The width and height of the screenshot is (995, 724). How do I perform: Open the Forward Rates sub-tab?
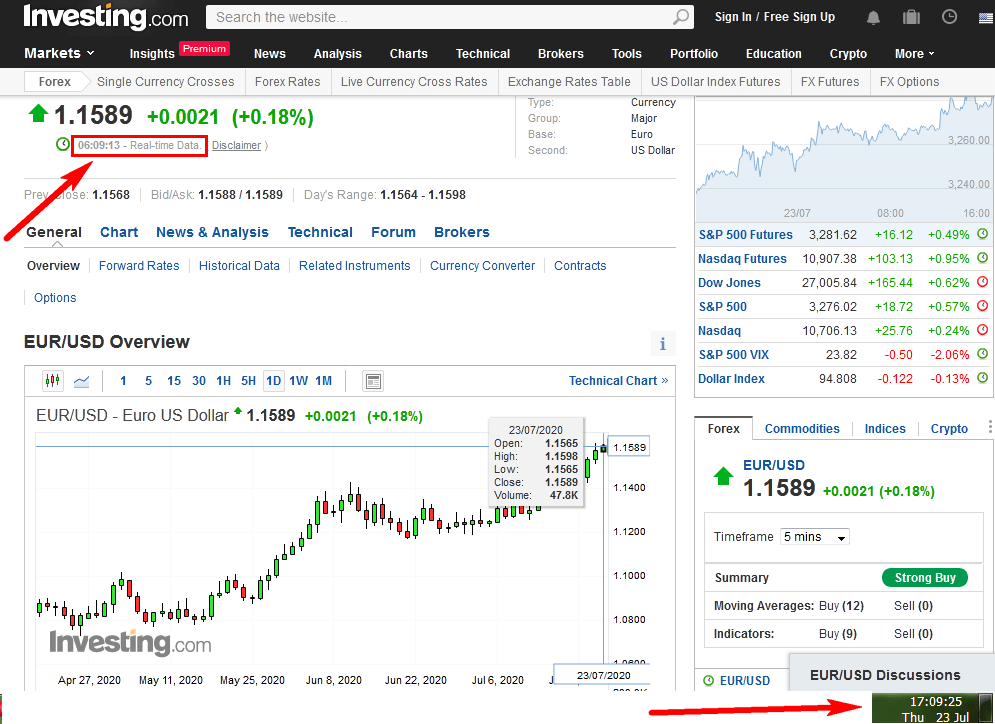tap(139, 266)
